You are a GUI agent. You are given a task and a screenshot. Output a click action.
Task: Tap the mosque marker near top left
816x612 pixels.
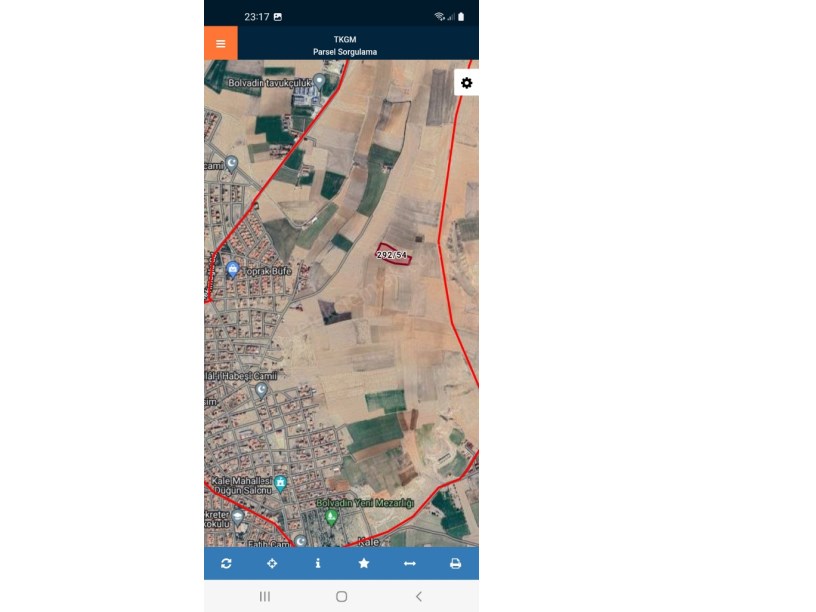232,164
